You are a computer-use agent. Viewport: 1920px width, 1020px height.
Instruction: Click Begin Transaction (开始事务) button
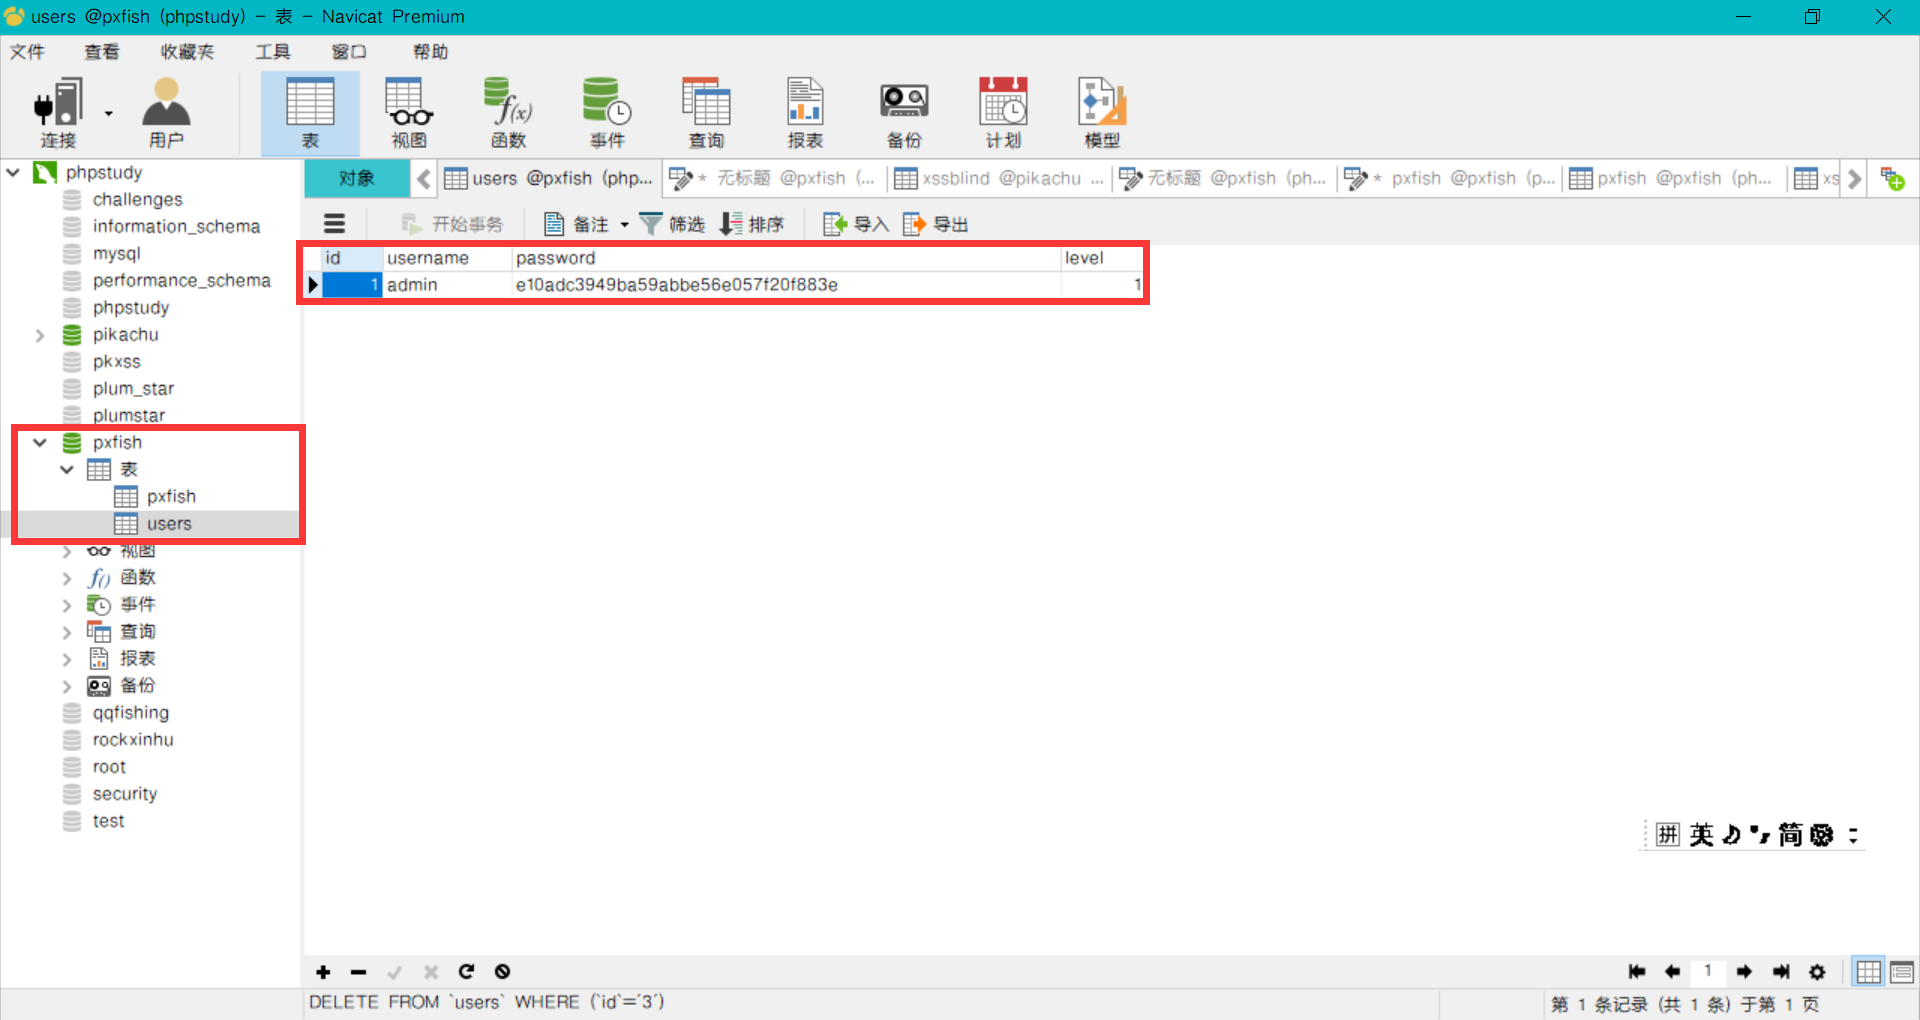452,224
